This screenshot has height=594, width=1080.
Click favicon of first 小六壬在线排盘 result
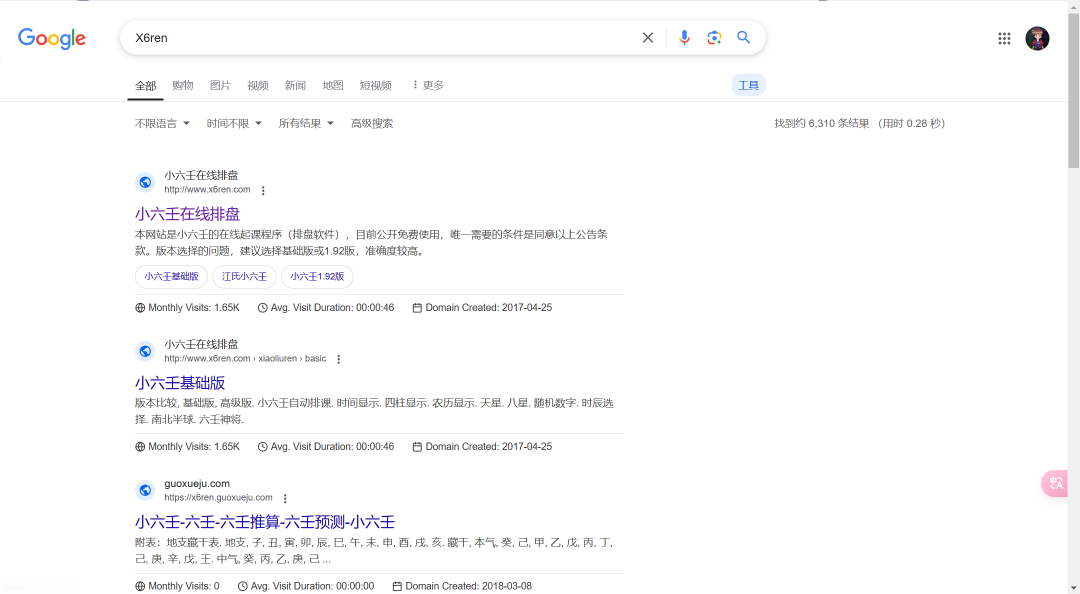point(145,182)
